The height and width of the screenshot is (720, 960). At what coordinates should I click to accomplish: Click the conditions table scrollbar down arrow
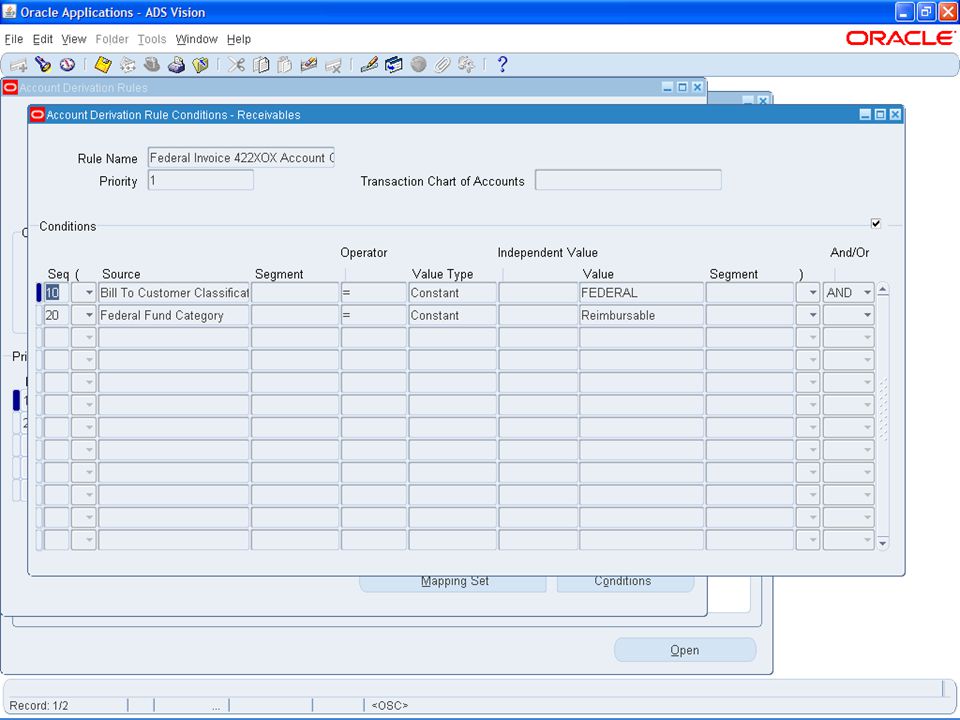[883, 542]
